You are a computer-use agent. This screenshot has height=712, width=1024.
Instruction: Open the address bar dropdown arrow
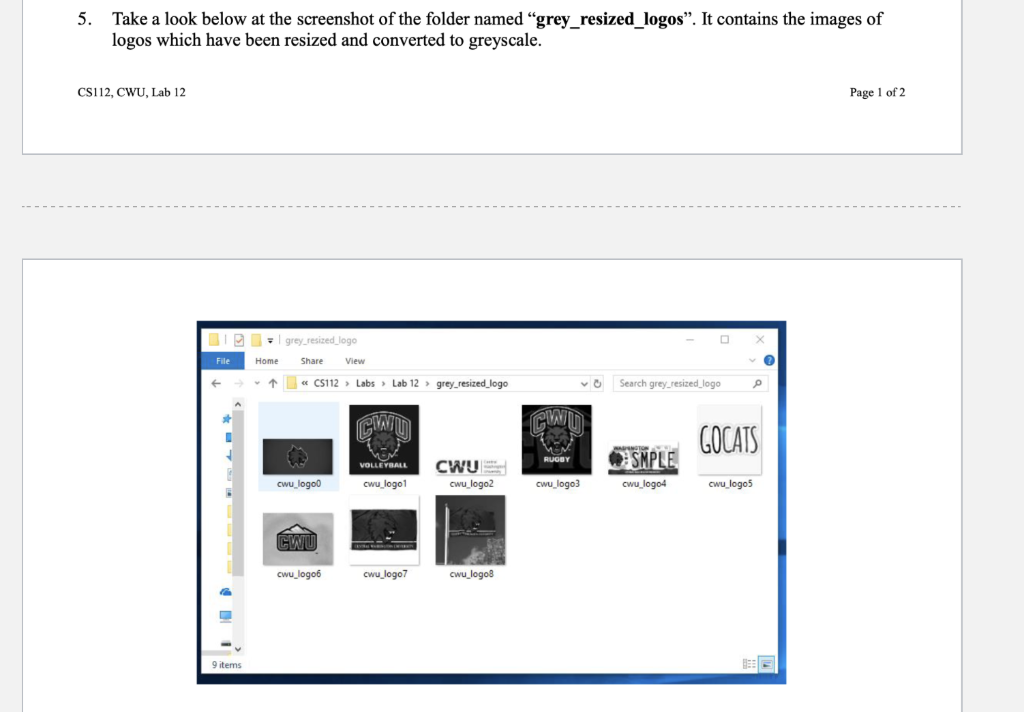(584, 384)
